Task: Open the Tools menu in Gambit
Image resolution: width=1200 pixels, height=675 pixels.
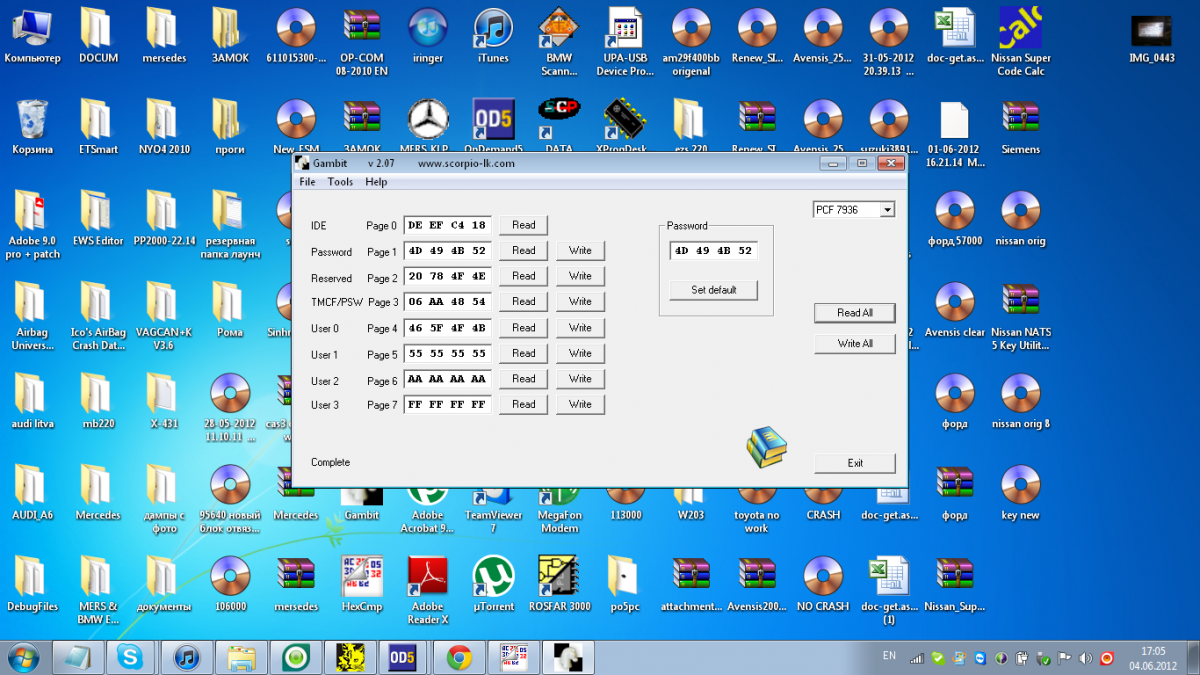Action: click(340, 182)
